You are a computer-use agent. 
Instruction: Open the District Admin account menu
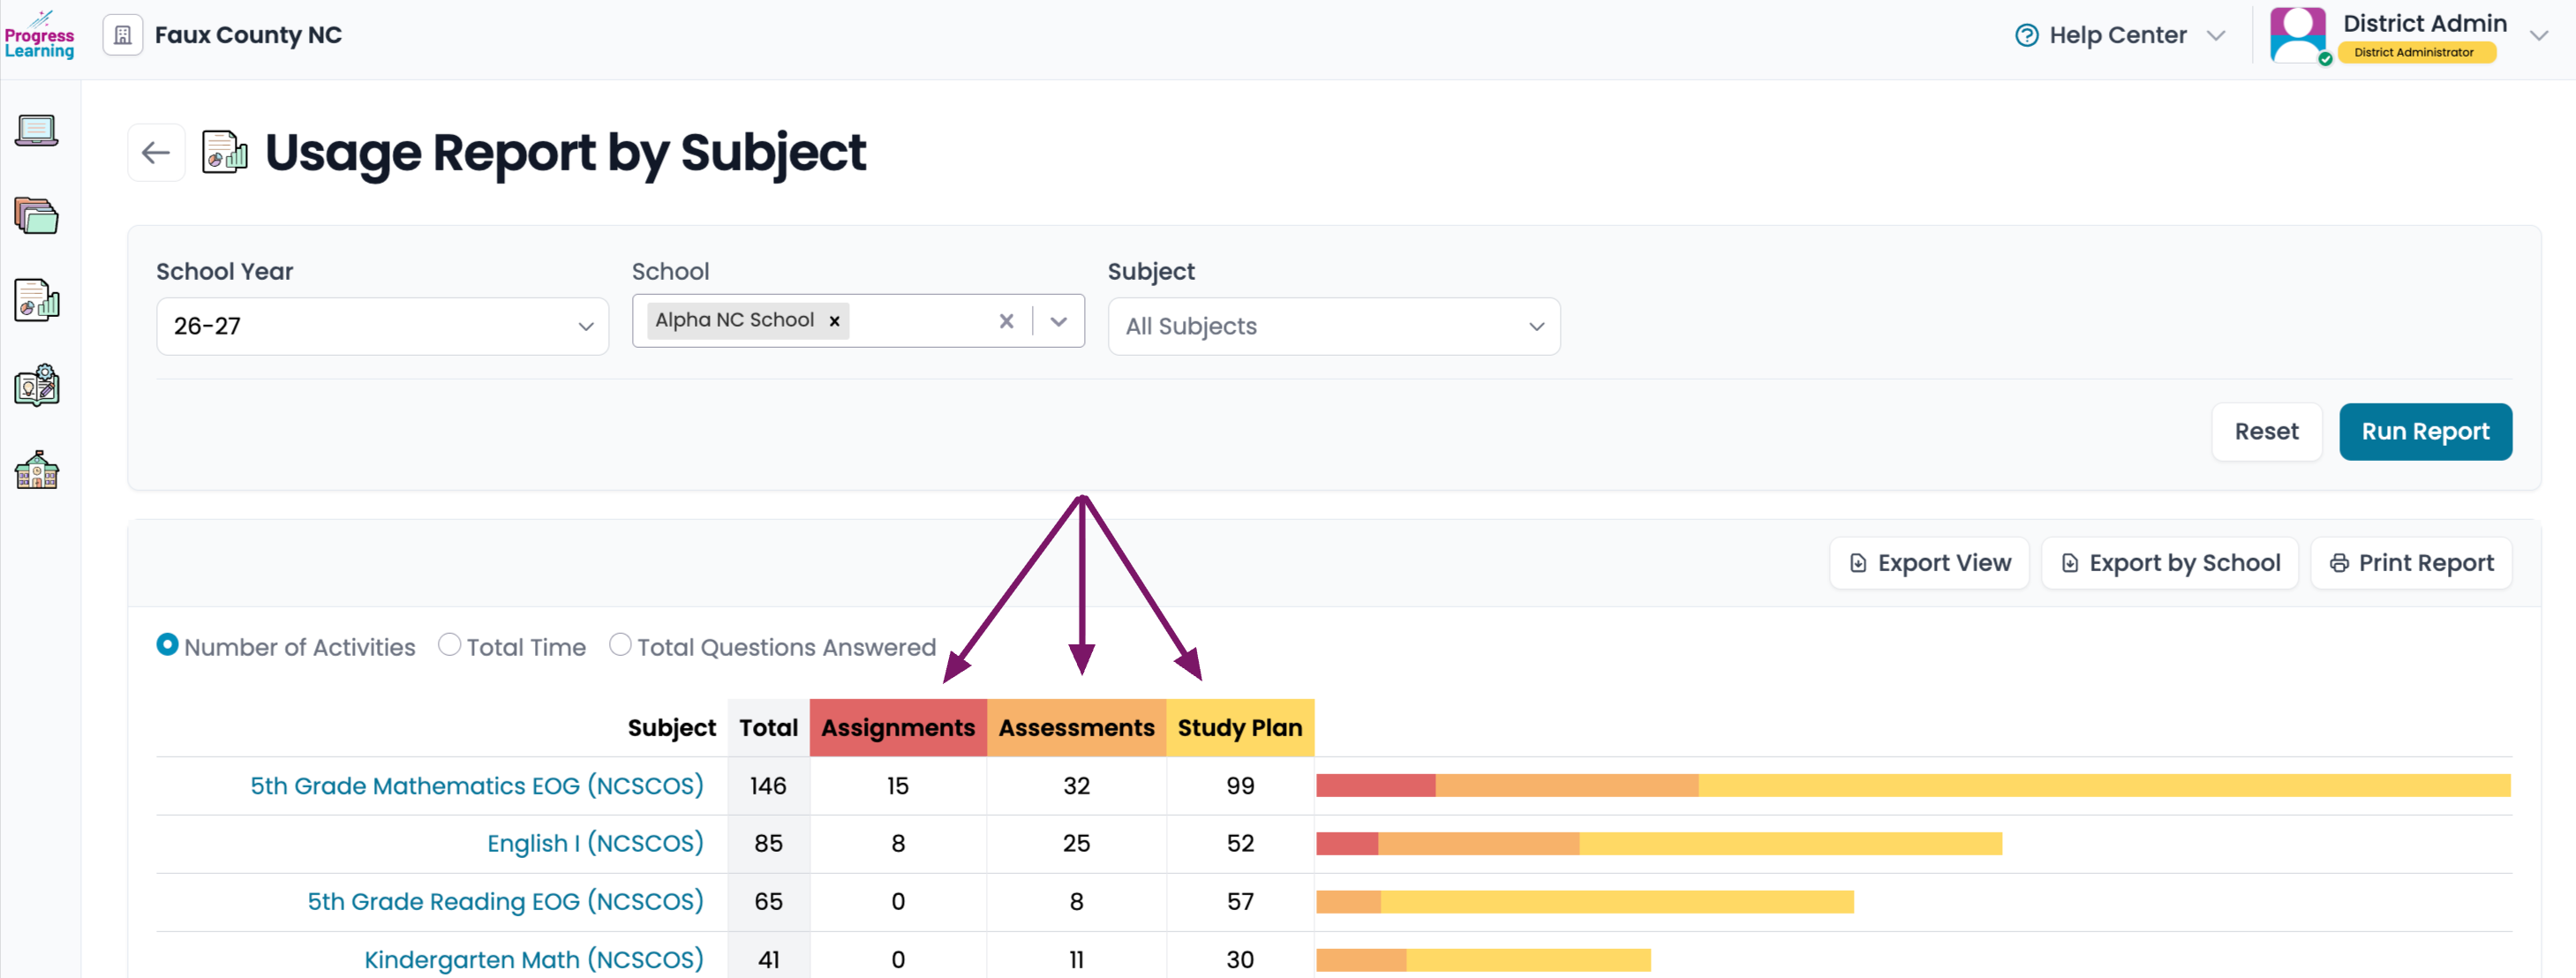2408,35
